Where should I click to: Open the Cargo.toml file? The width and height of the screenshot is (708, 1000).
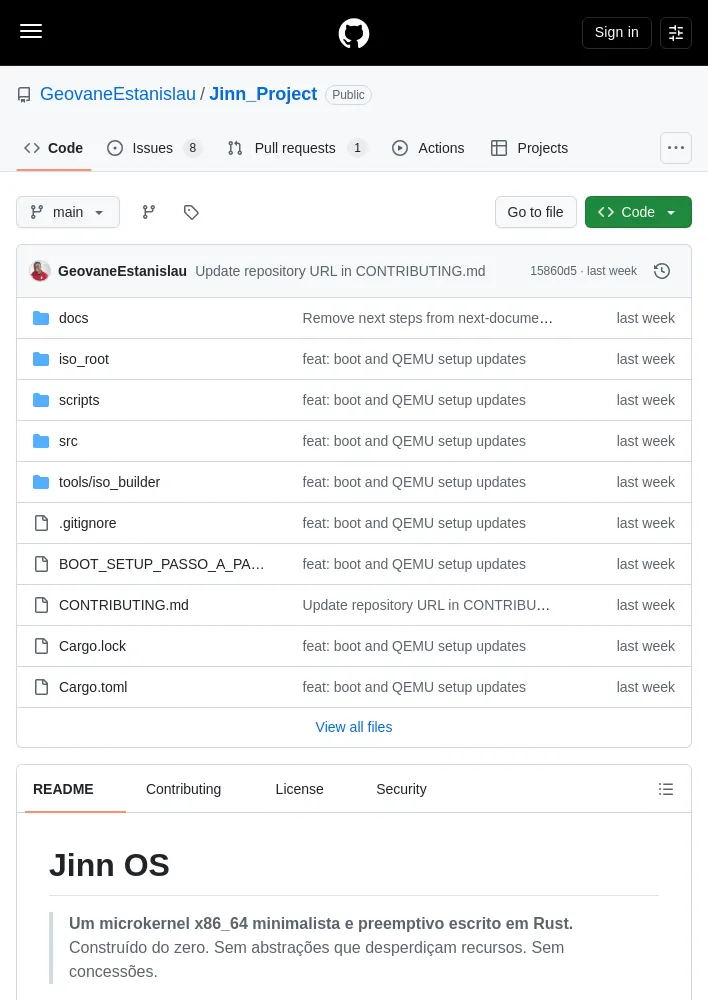pos(93,687)
